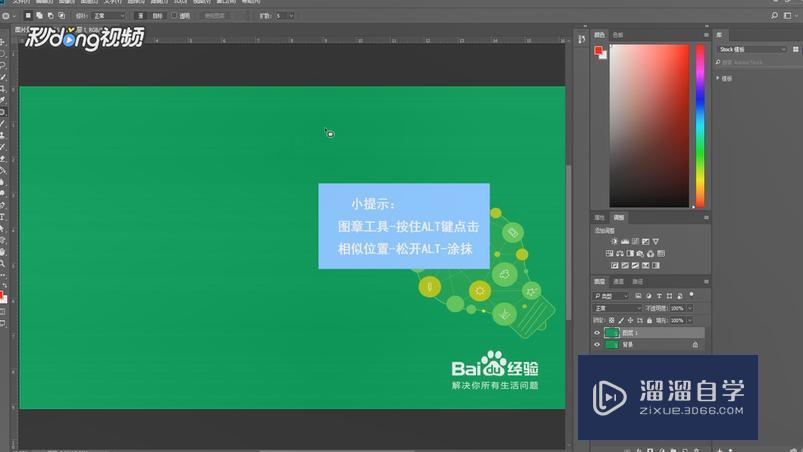Select the Layer 1 thumbnail

point(611,333)
